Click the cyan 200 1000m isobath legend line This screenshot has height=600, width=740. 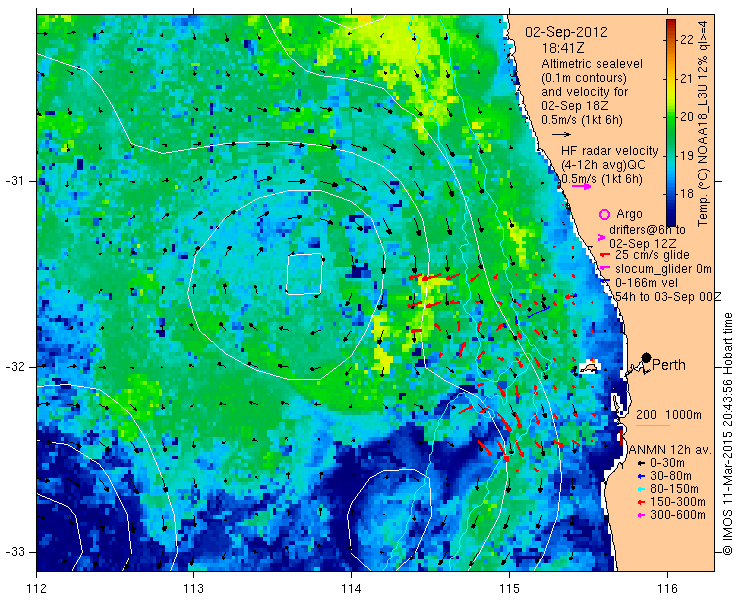tap(653, 426)
